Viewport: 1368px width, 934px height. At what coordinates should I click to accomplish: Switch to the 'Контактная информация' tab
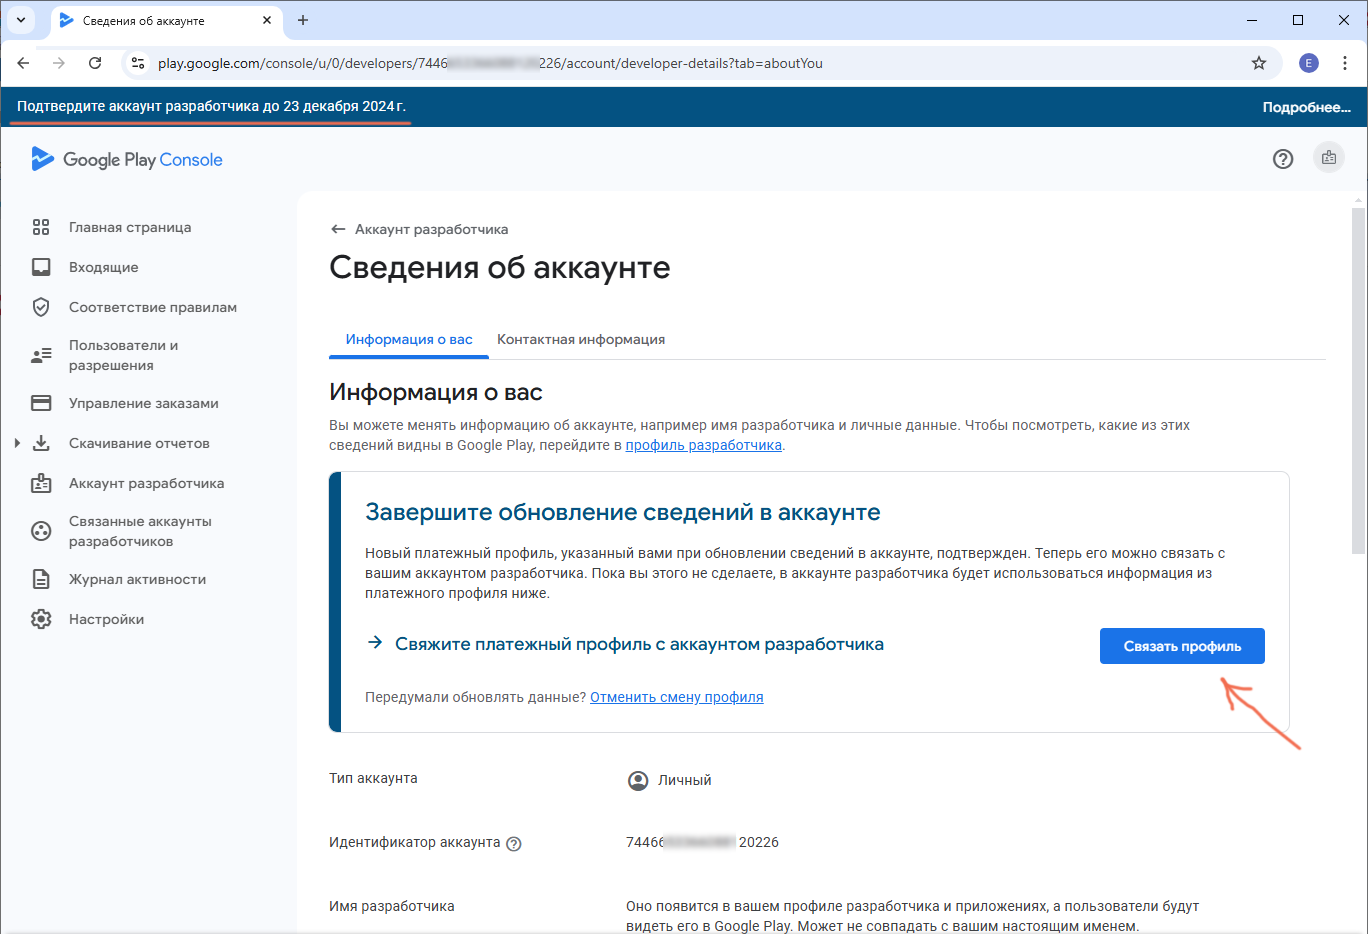(x=581, y=339)
